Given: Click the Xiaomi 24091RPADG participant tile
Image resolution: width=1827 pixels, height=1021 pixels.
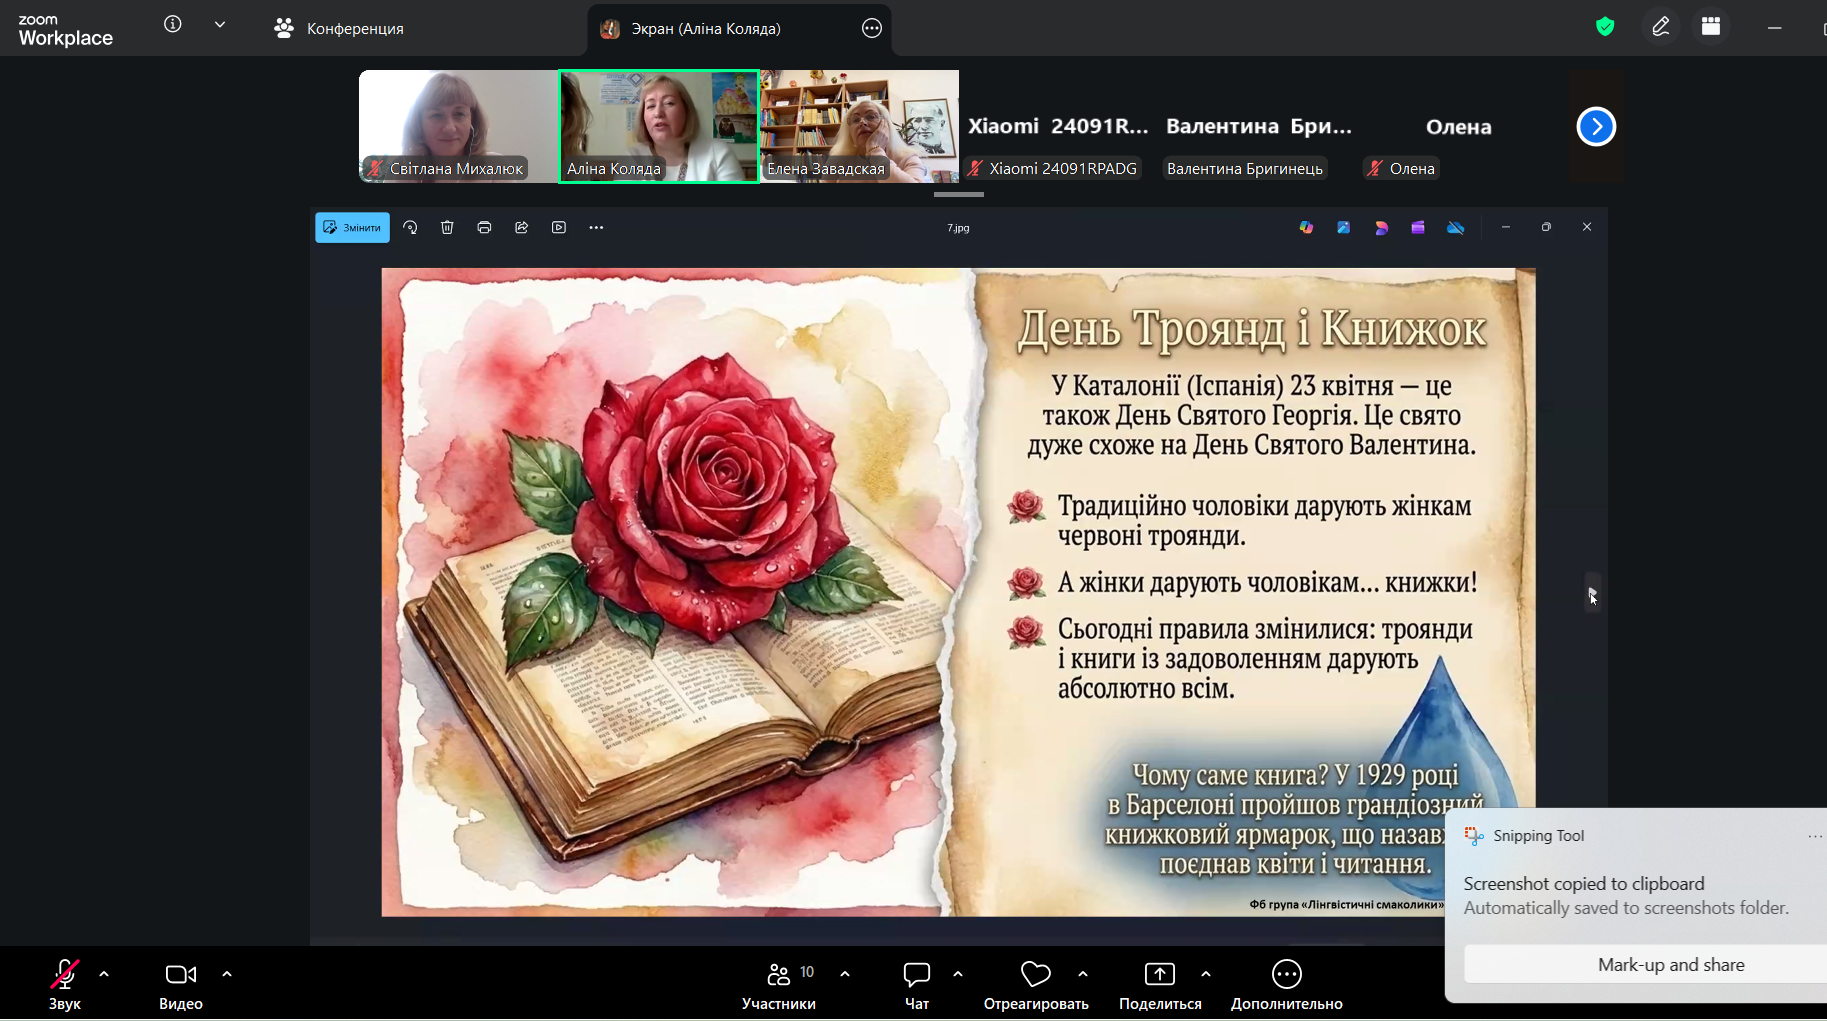Looking at the screenshot, I should pos(1059,126).
